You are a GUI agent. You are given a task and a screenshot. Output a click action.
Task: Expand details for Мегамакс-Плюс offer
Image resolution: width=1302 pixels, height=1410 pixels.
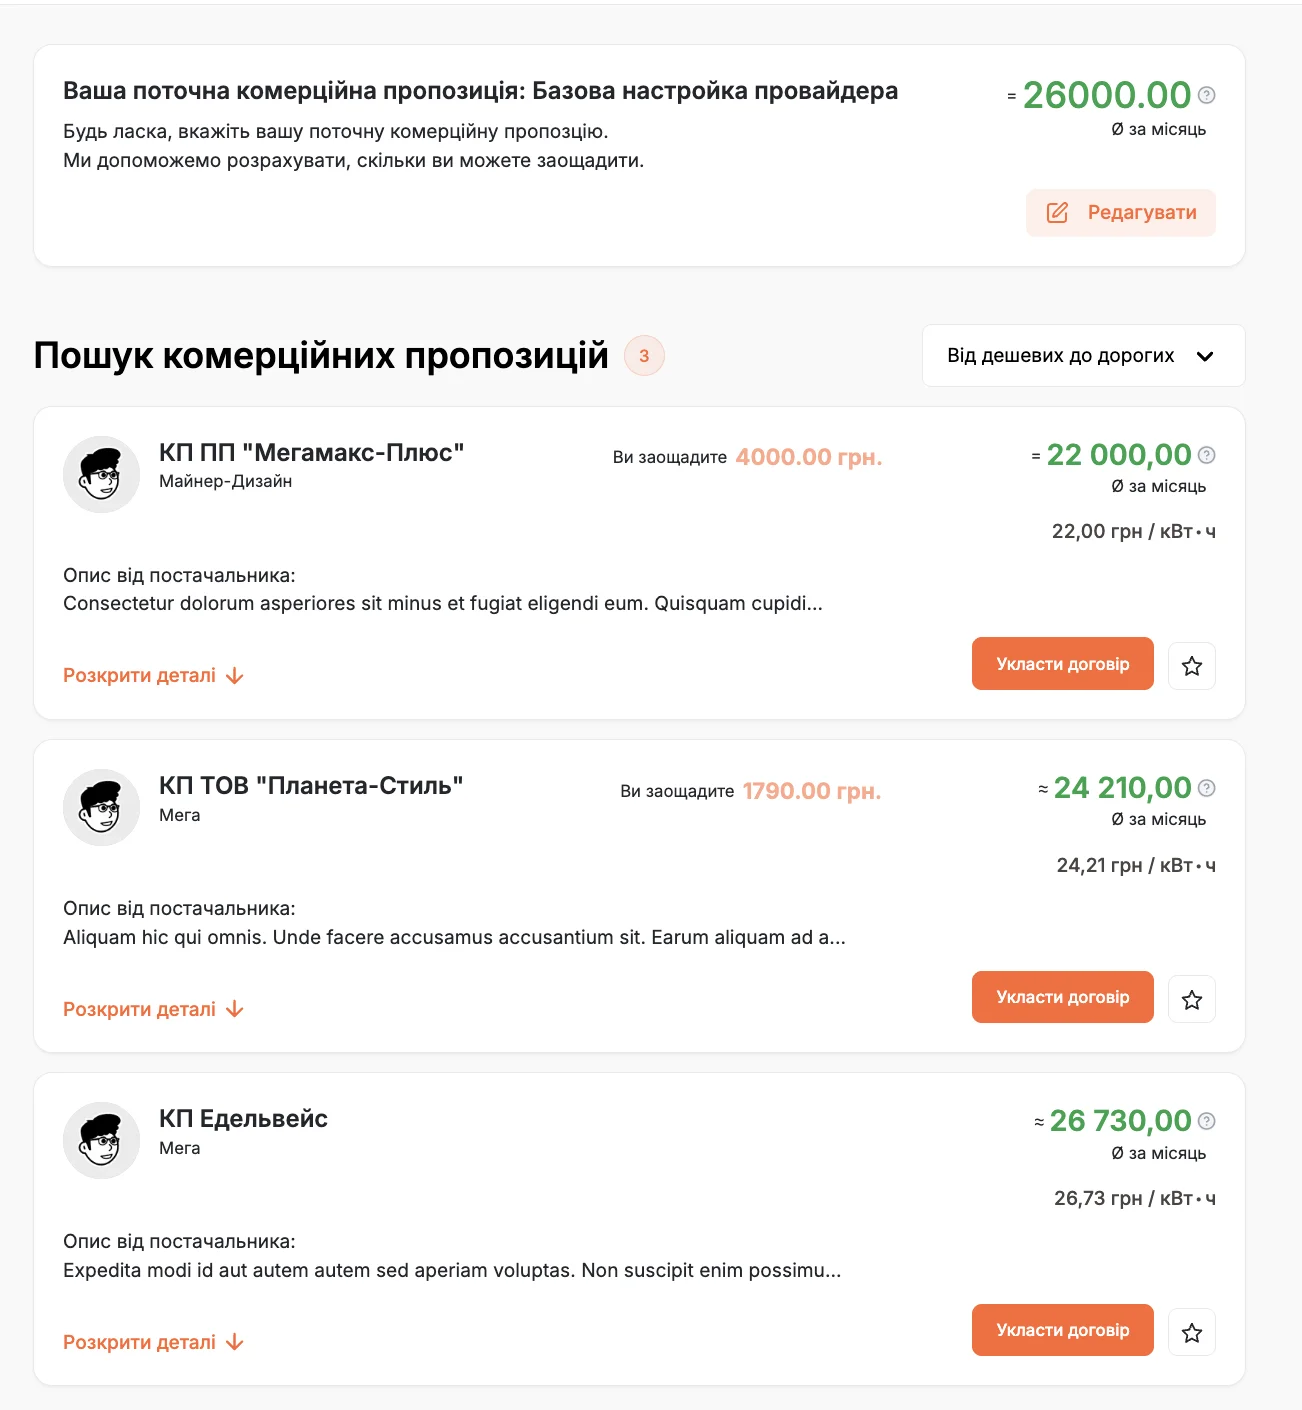coord(153,676)
